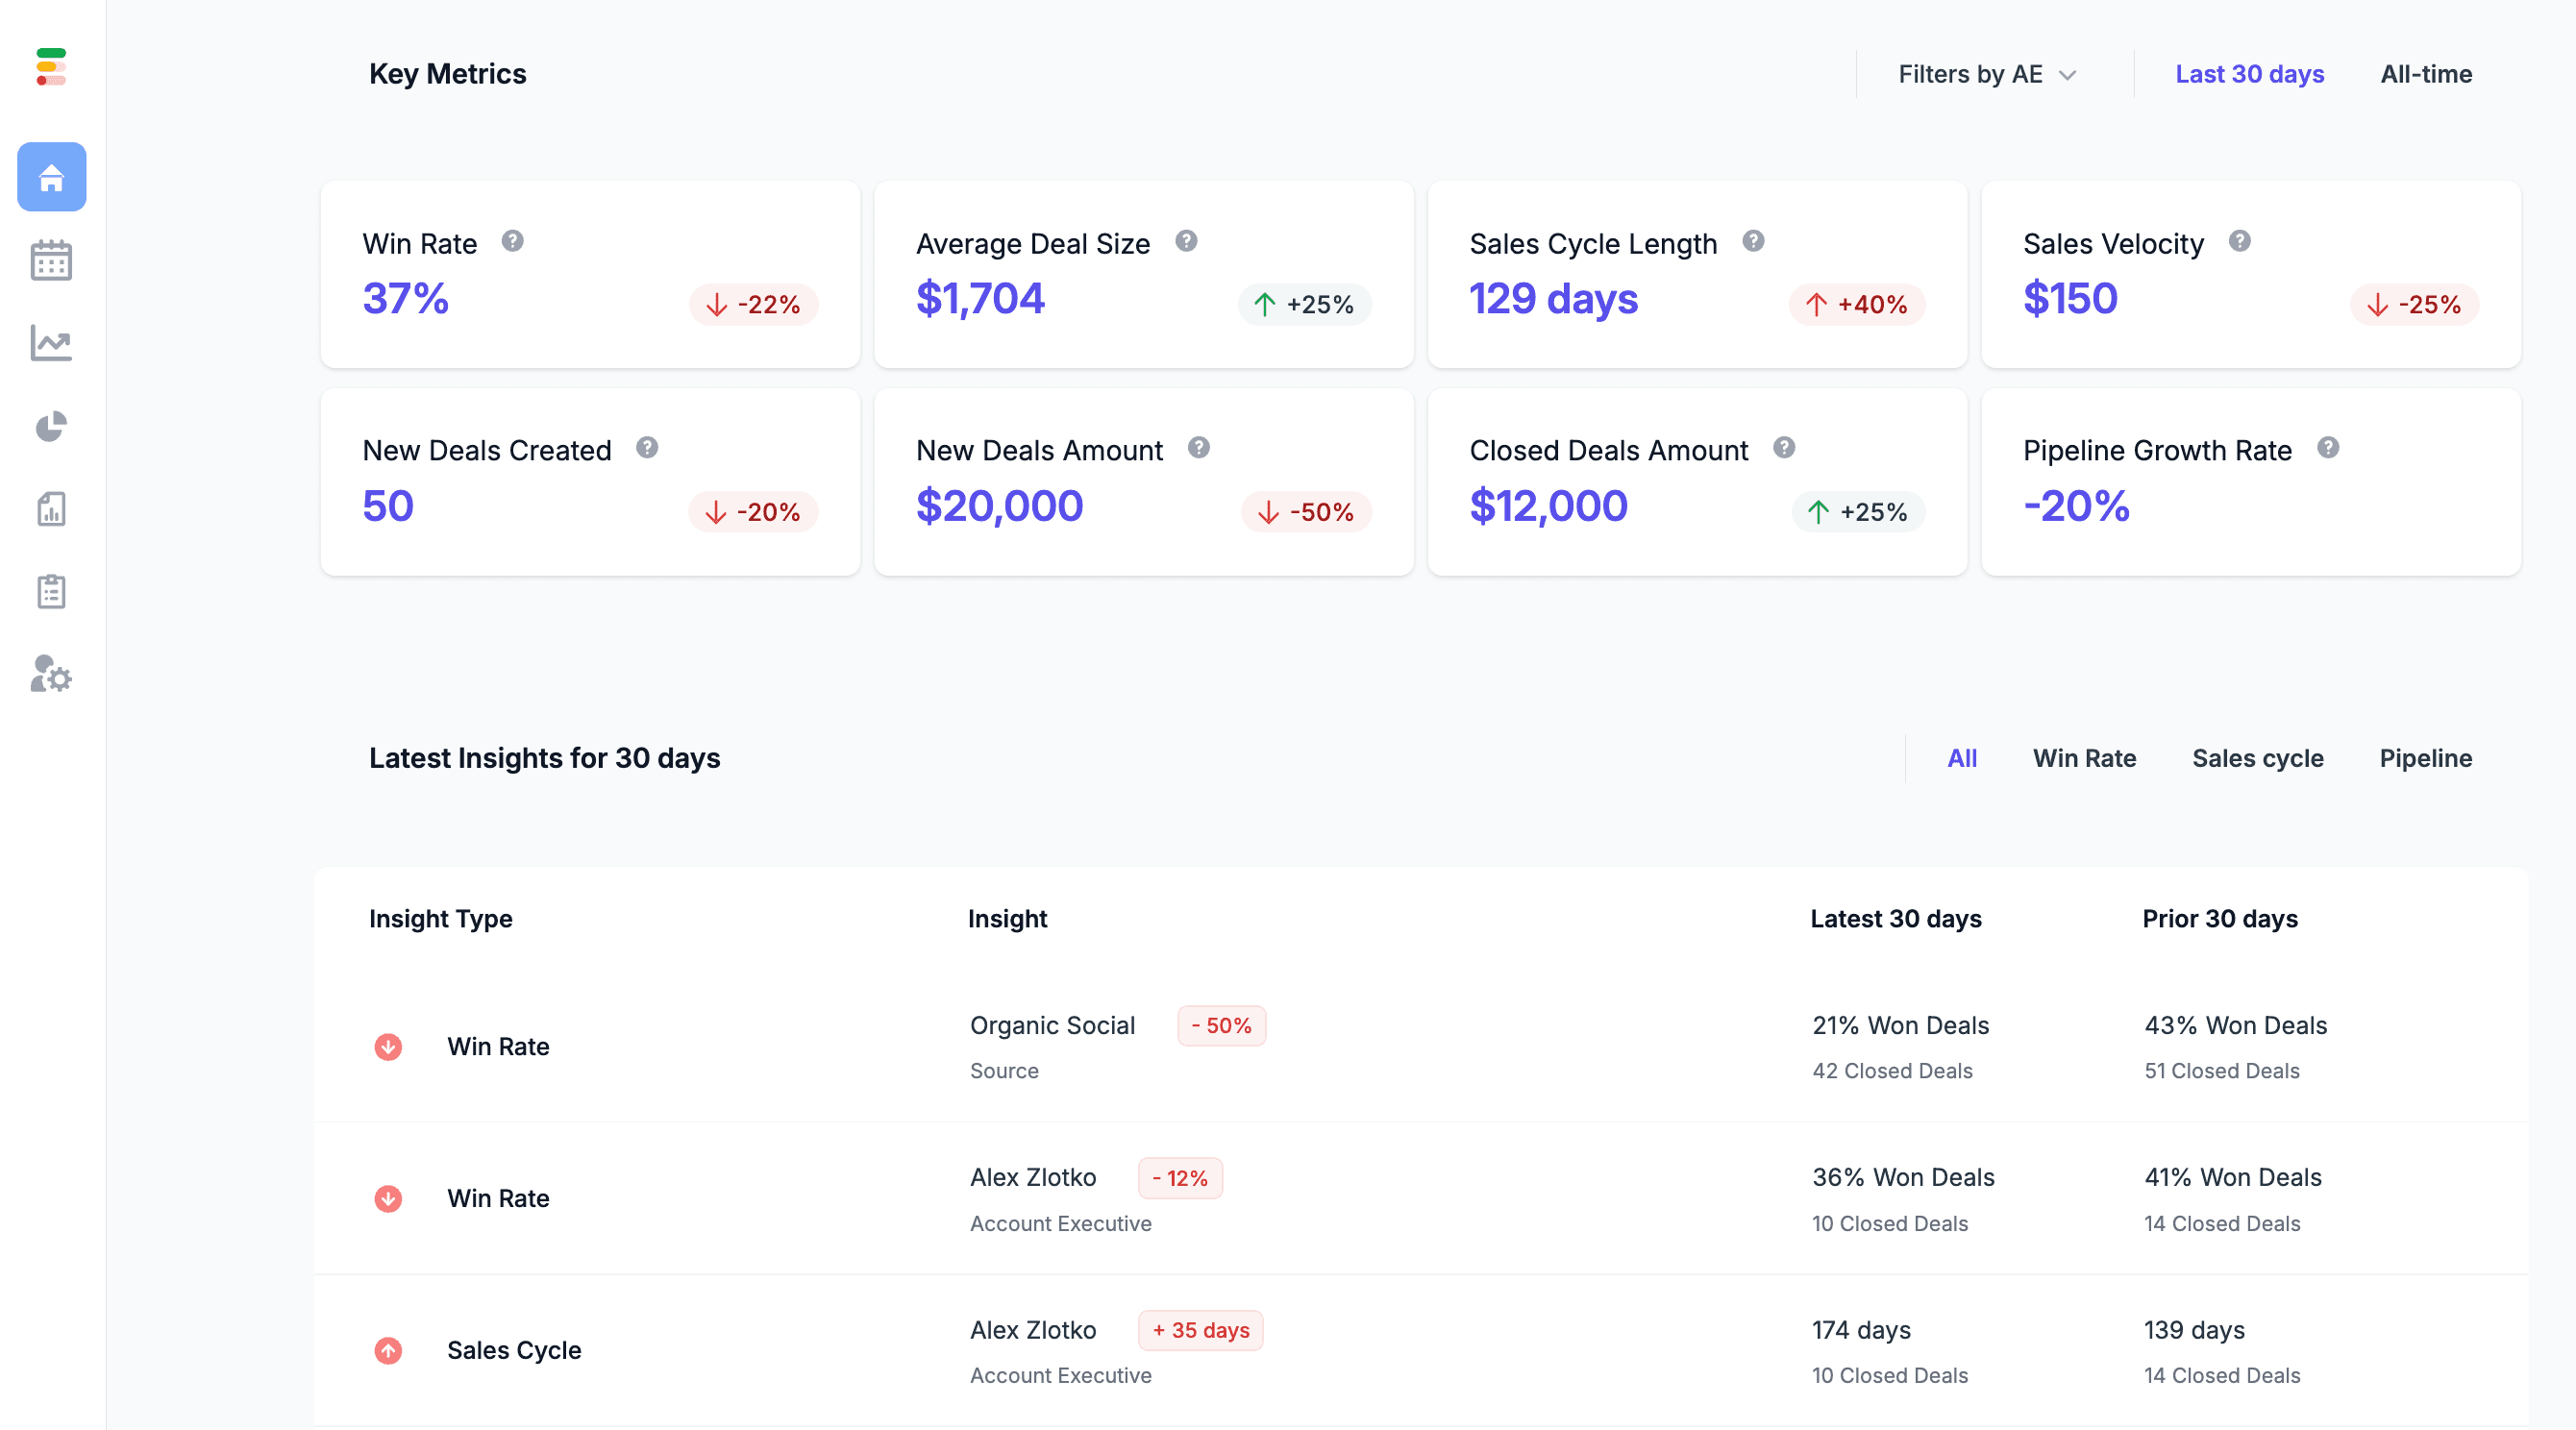Click the Team/users settings icon in sidebar
2576x1430 pixels.
(53, 675)
